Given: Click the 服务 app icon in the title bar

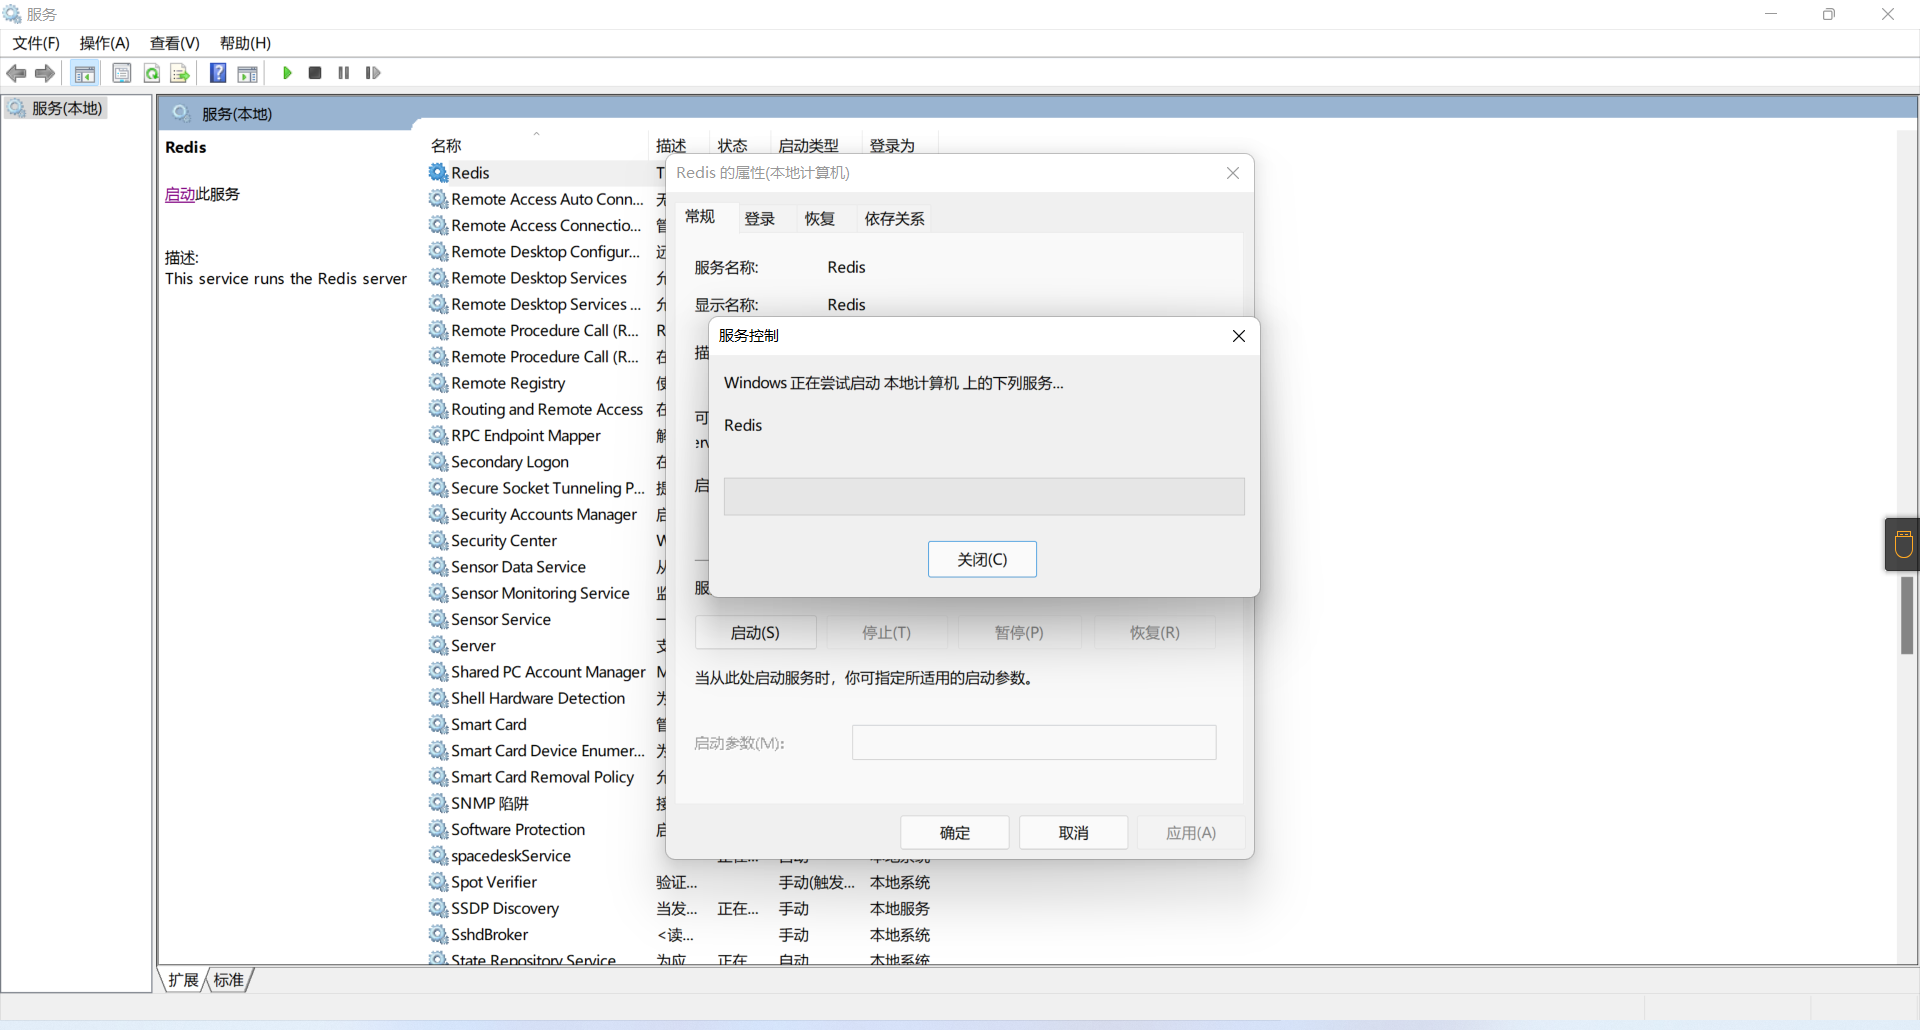Looking at the screenshot, I should [x=12, y=14].
